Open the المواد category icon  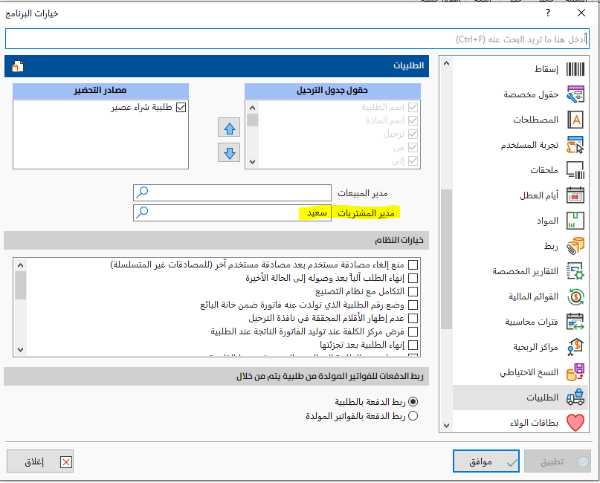coord(575,221)
